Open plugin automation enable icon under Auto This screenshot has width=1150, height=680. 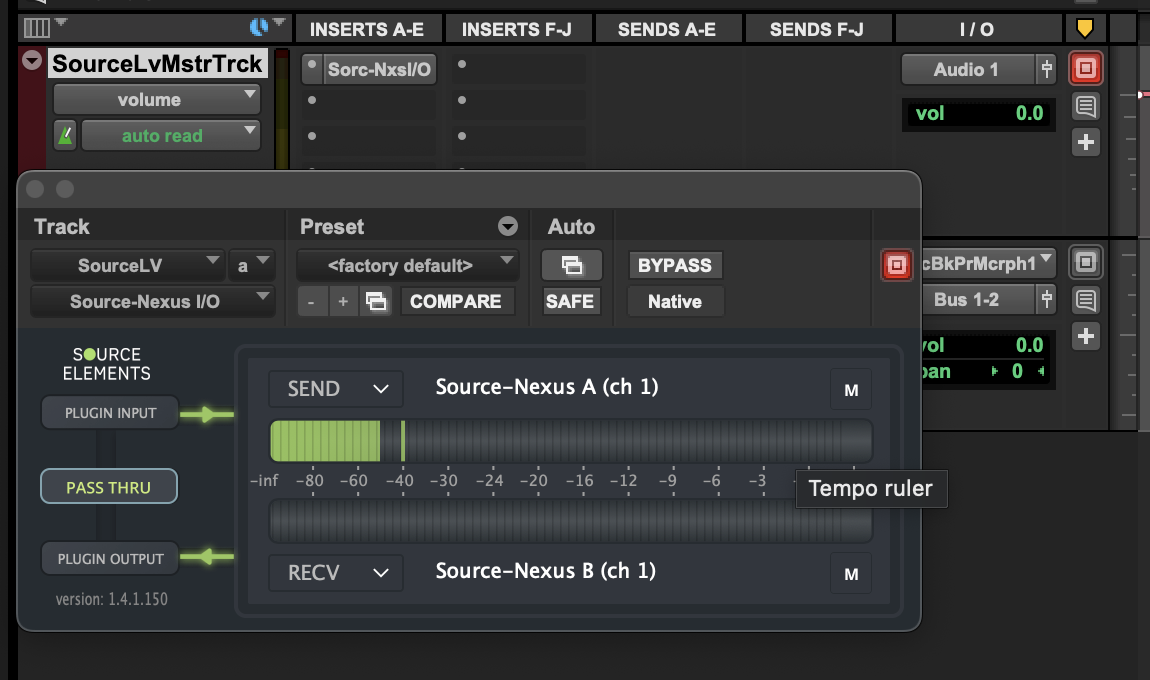[571, 266]
